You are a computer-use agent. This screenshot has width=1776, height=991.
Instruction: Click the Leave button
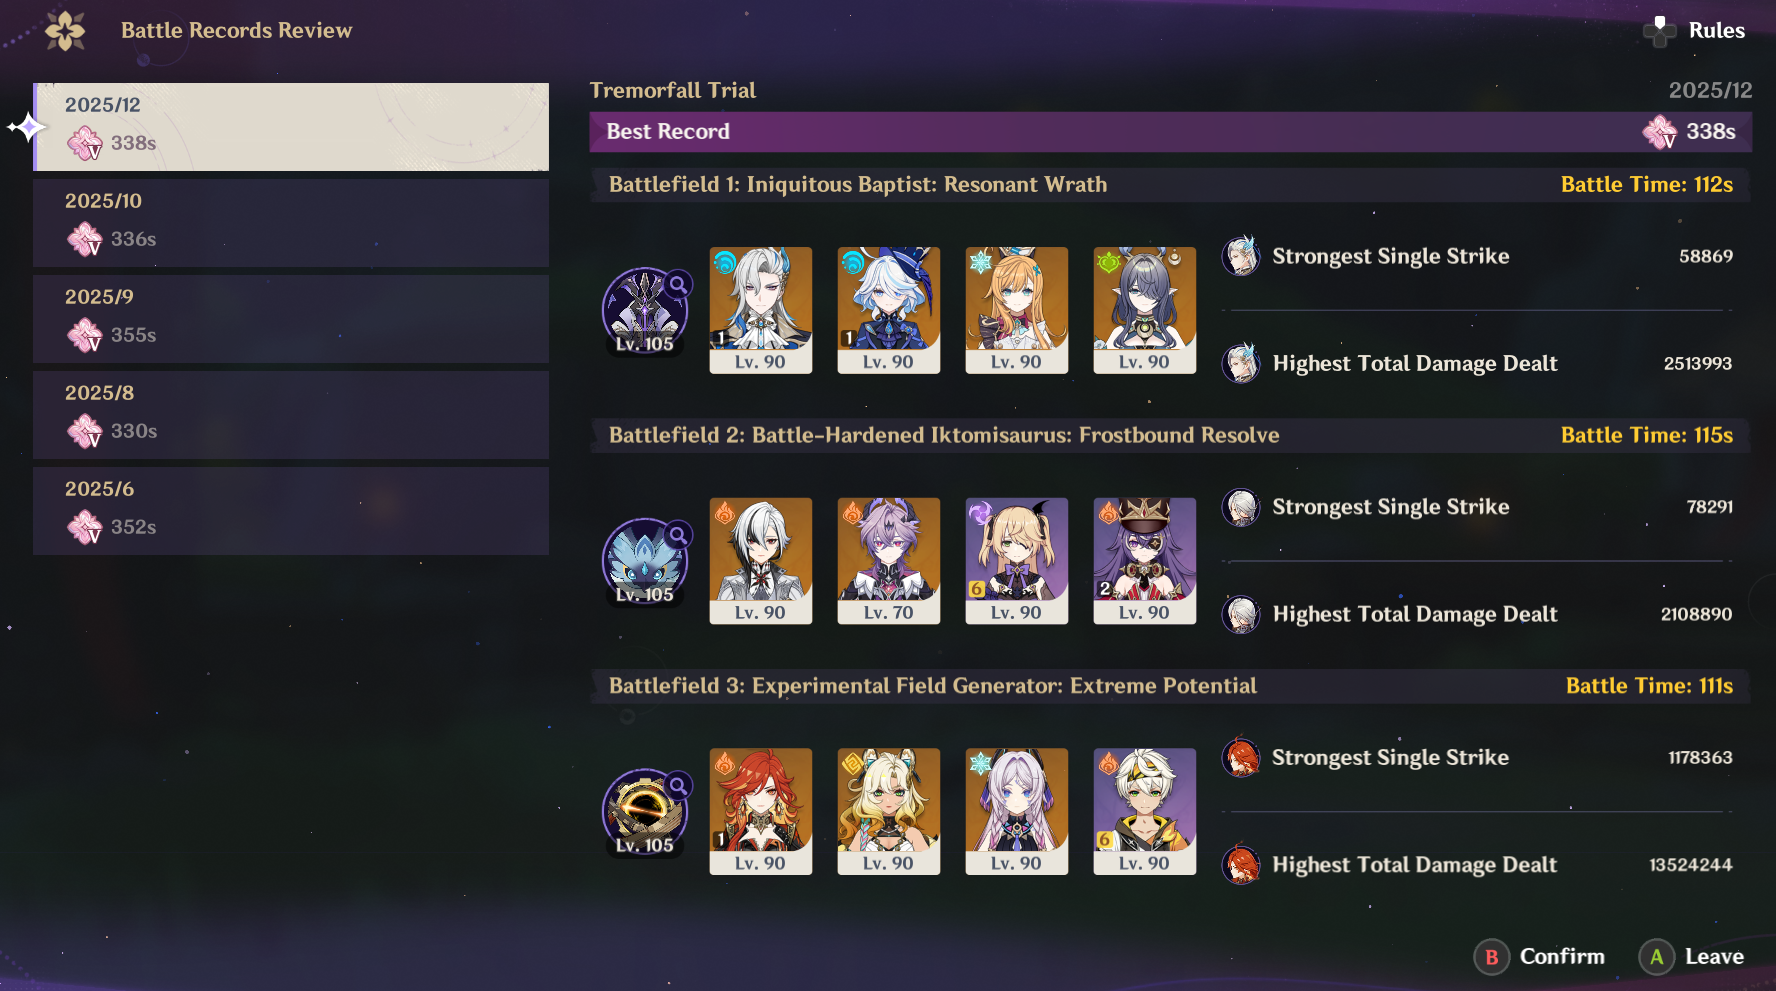(1692, 957)
